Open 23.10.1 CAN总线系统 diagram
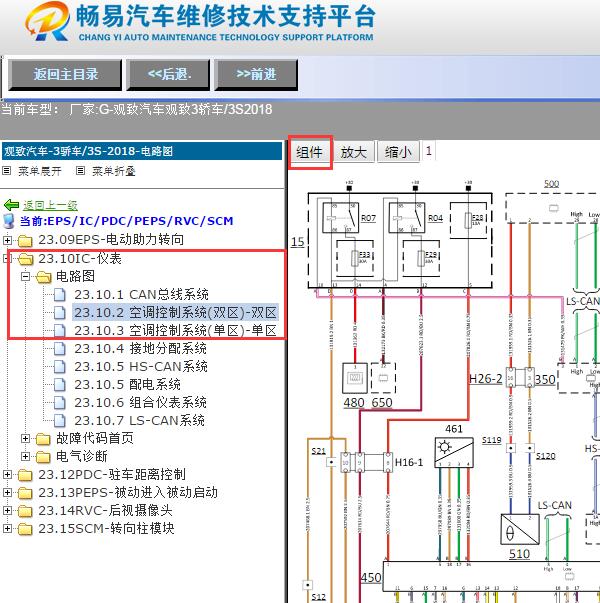 coord(141,295)
